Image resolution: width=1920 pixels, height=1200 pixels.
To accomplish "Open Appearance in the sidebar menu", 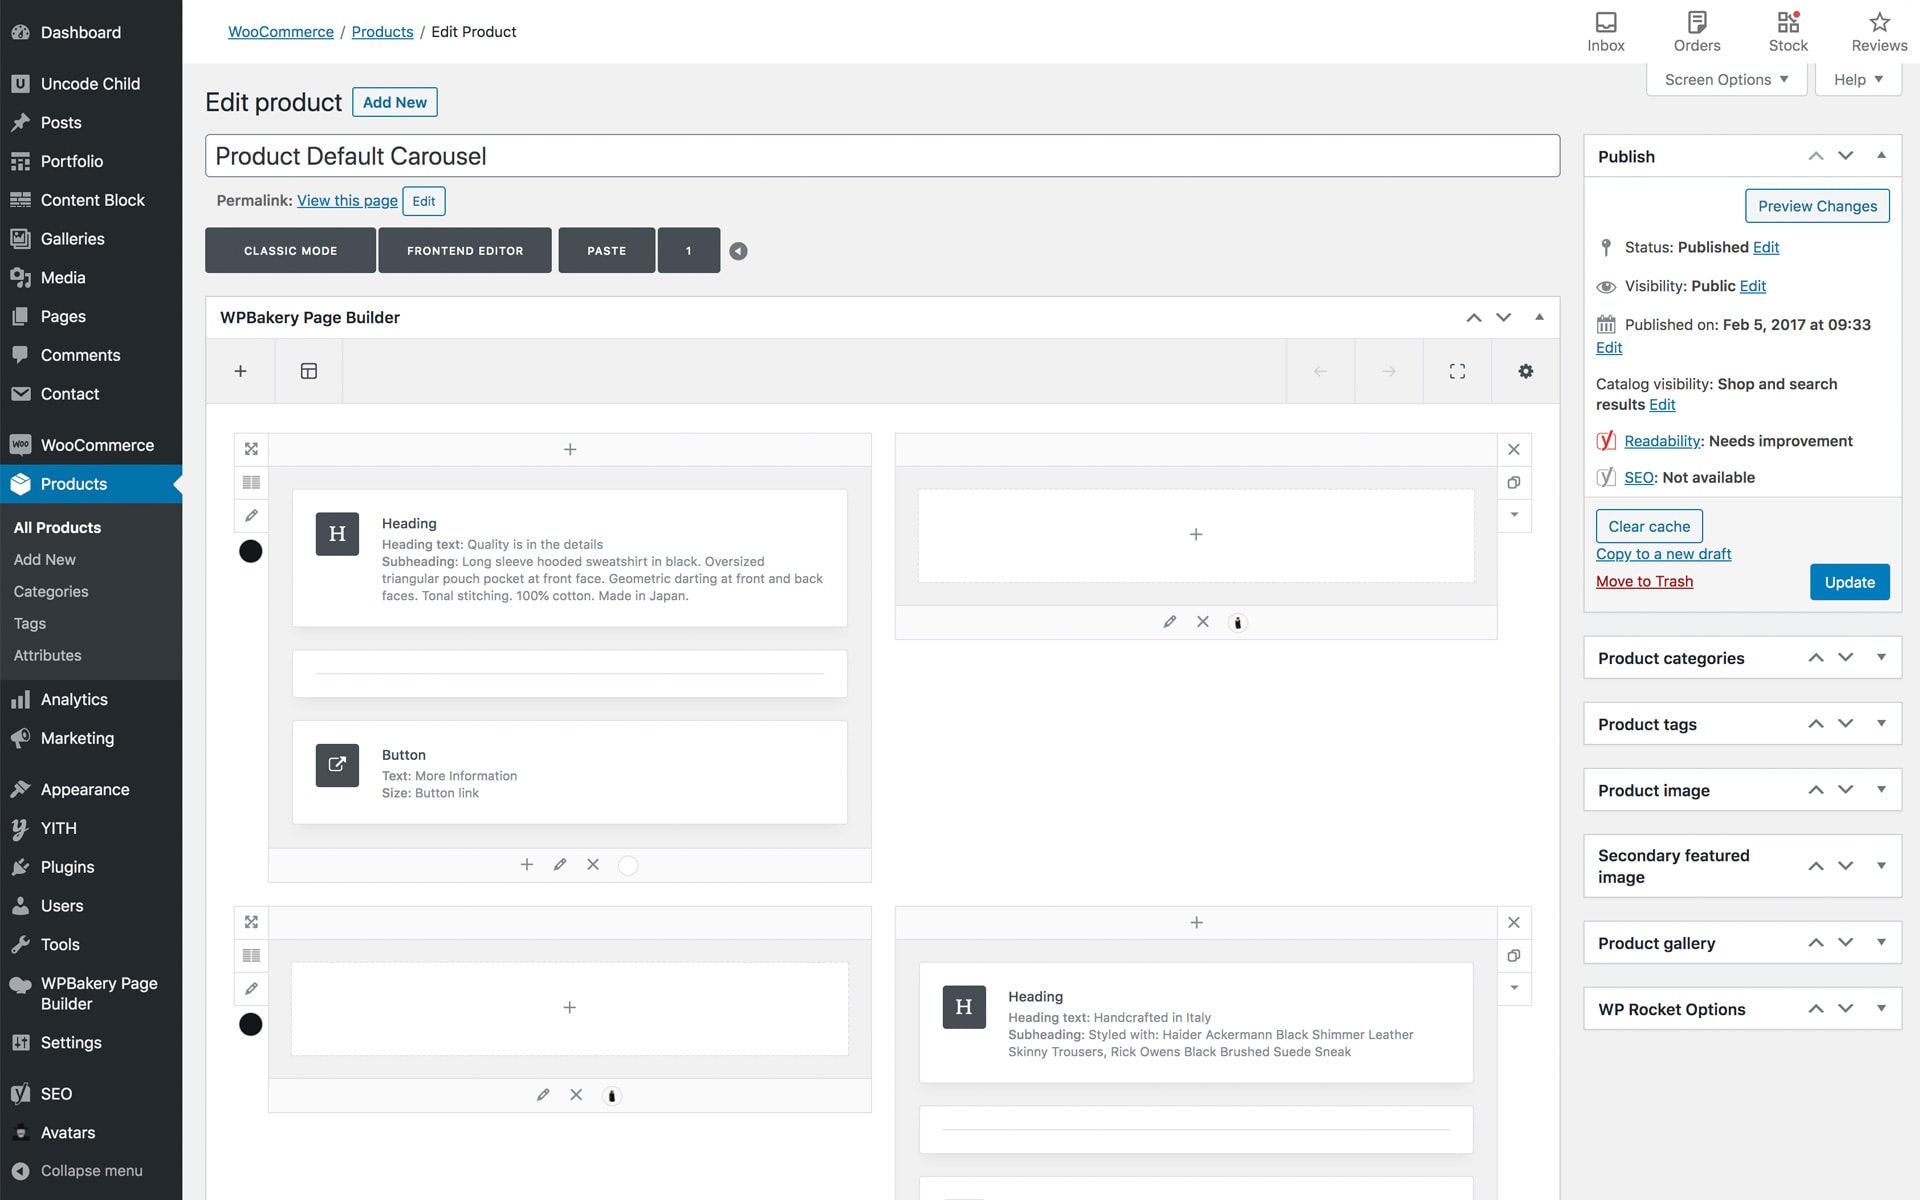I will point(85,789).
